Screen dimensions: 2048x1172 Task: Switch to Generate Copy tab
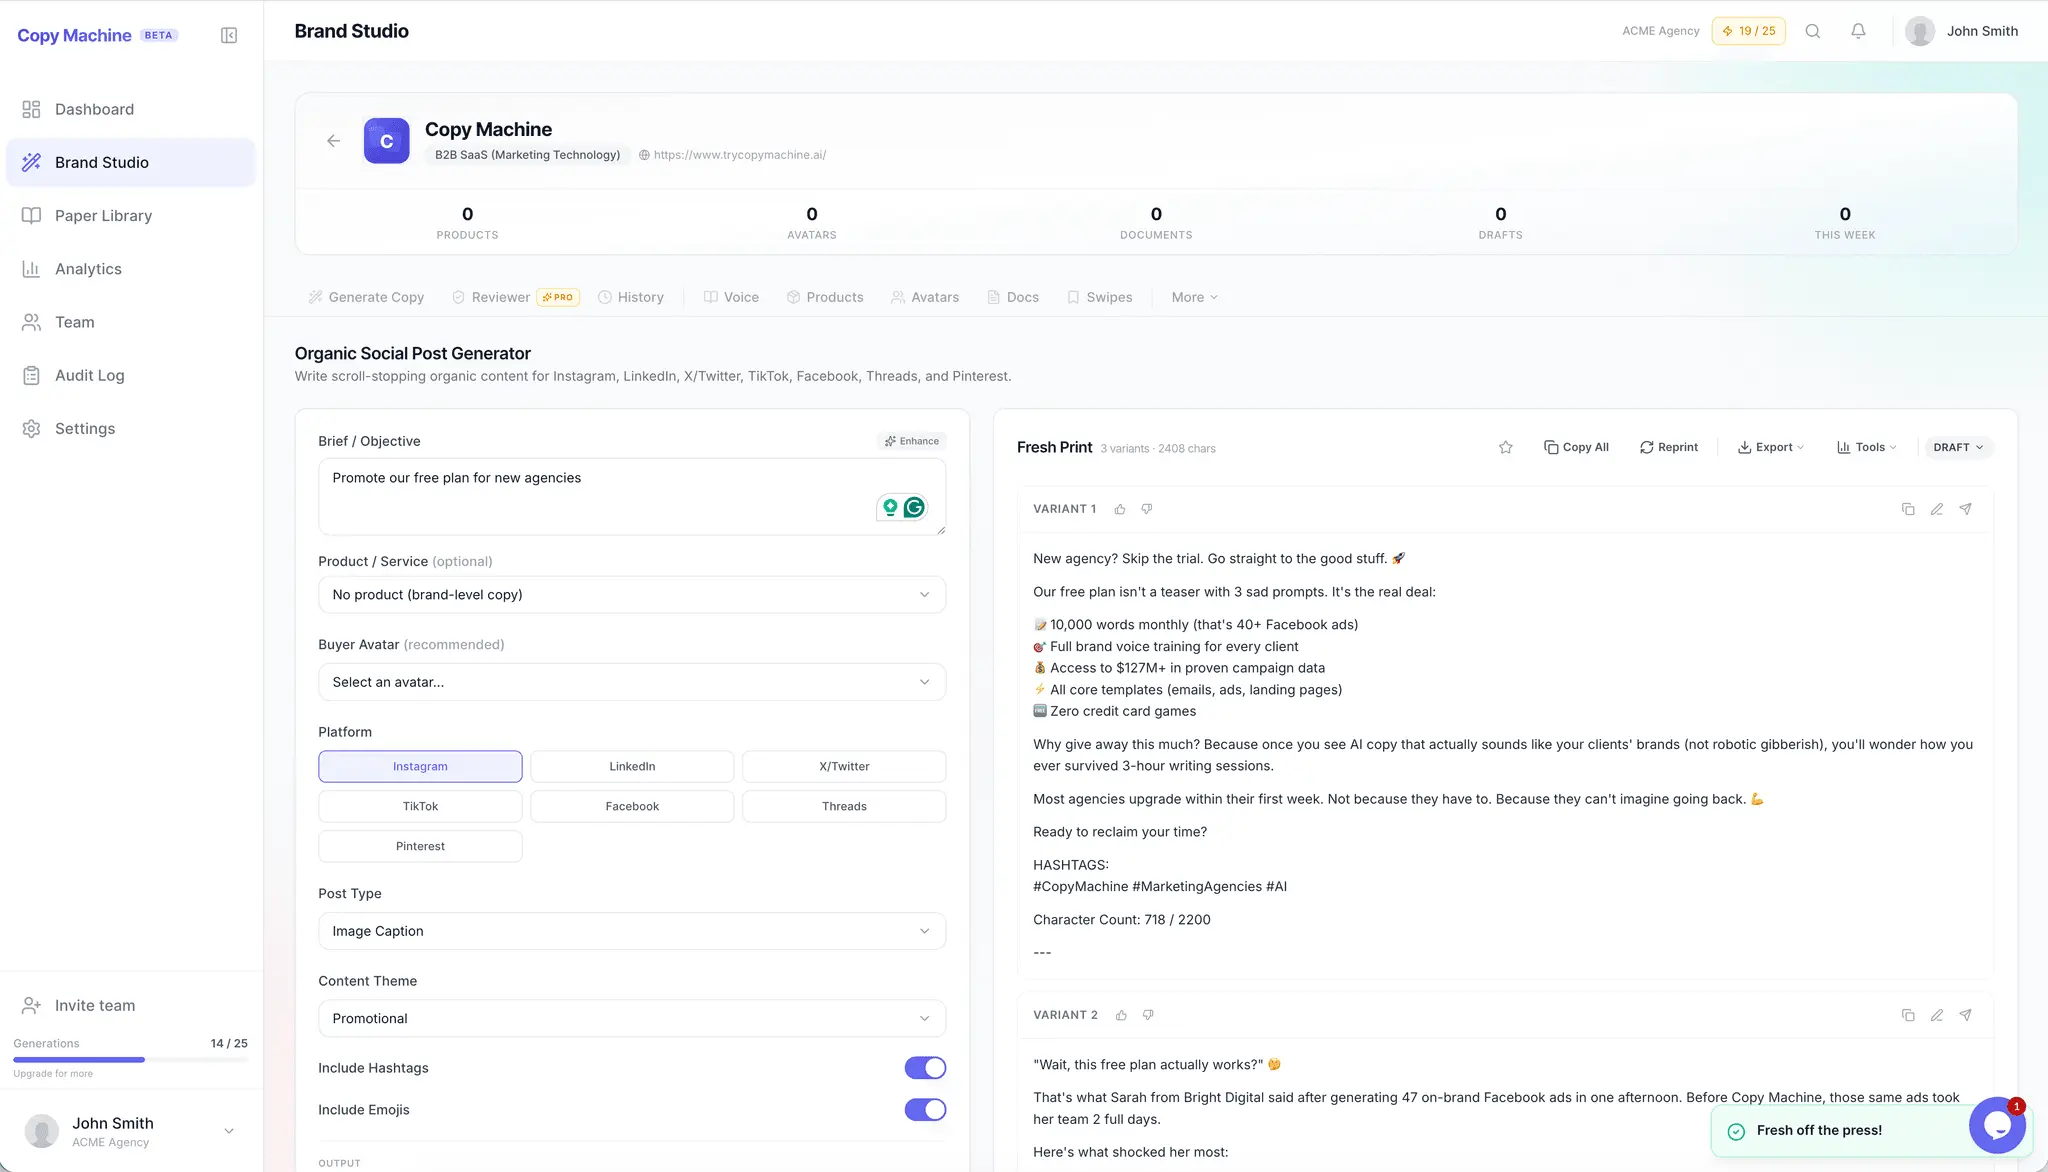pos(366,297)
